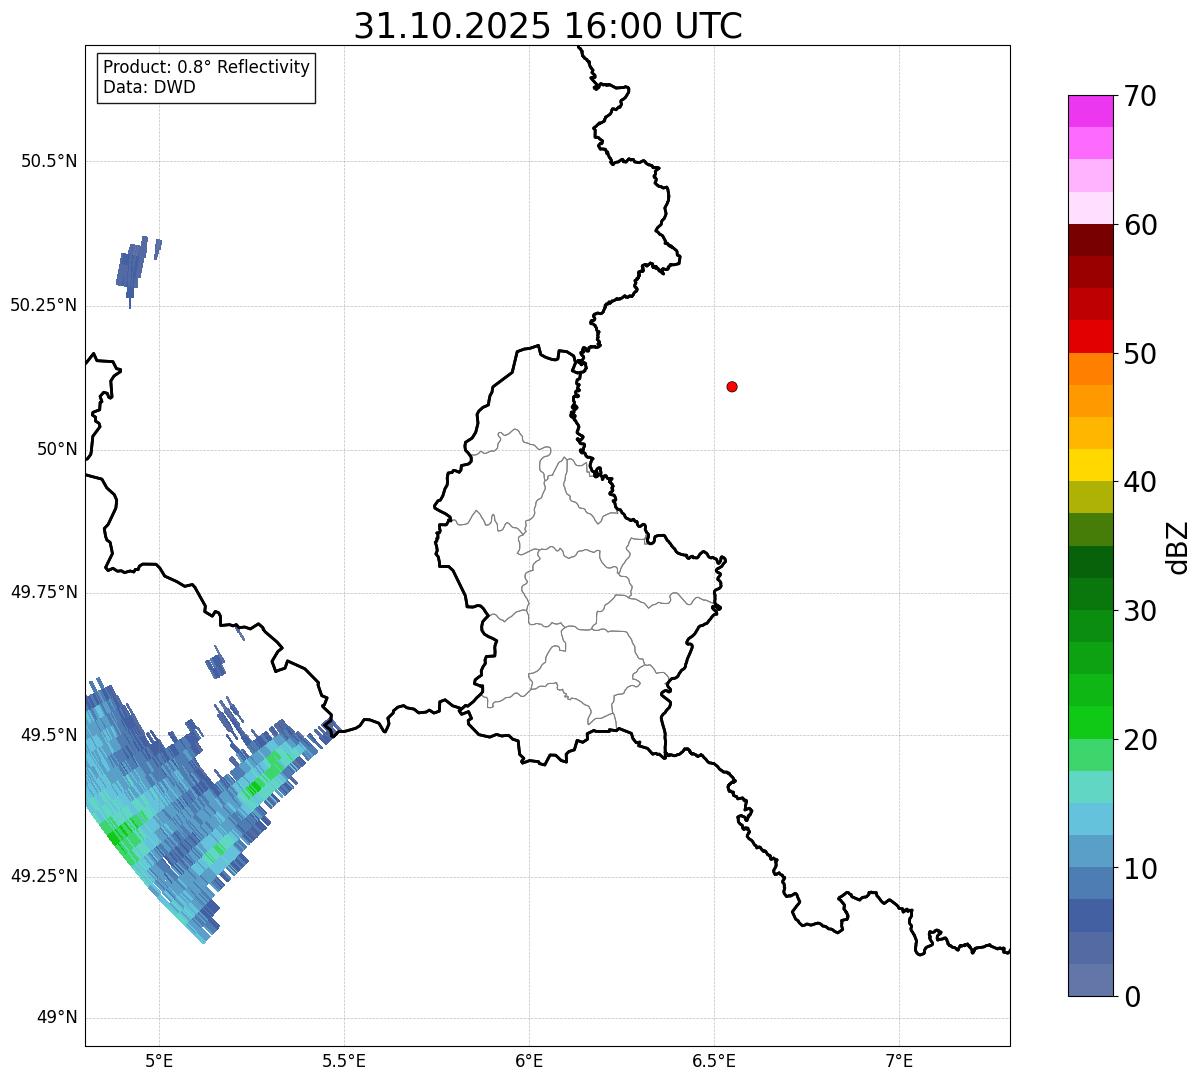The image size is (1202, 1081).
Task: Pick the bright yellow colorbar swatch above 40
Action: tap(1090, 465)
